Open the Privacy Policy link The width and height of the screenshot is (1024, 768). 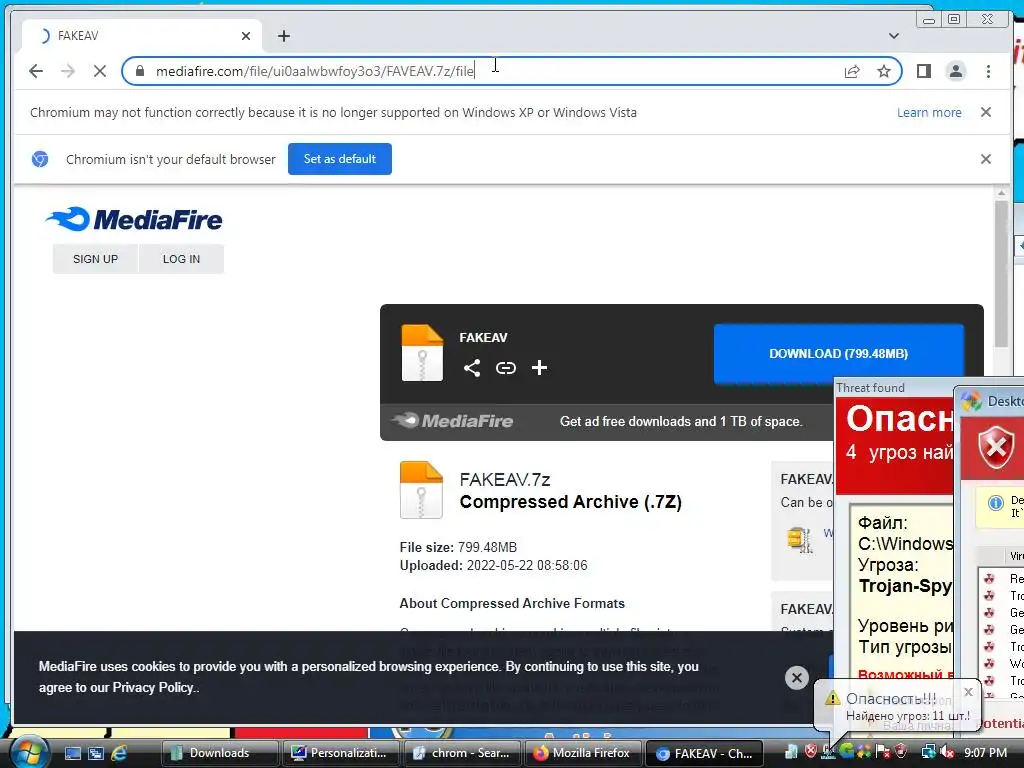pyautogui.click(x=153, y=688)
